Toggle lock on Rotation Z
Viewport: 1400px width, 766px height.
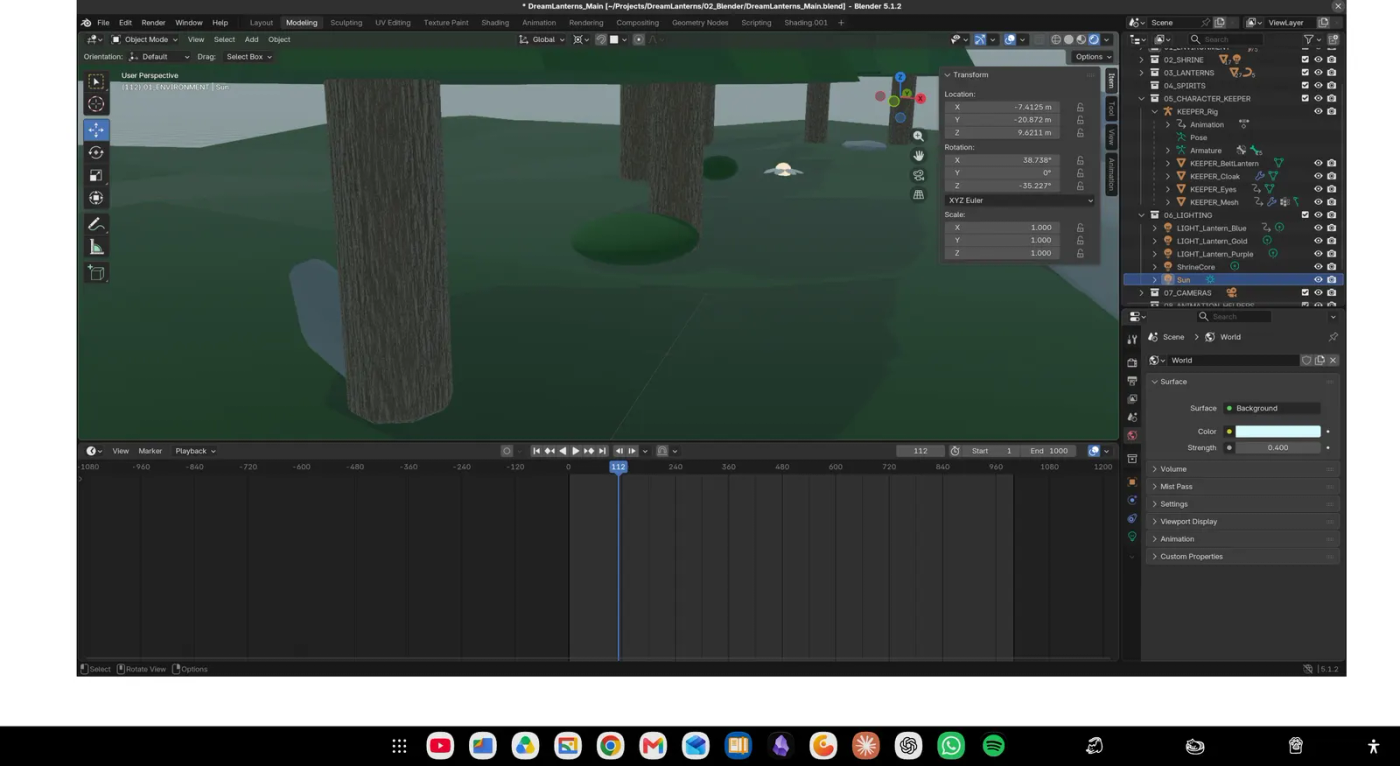[1080, 186]
